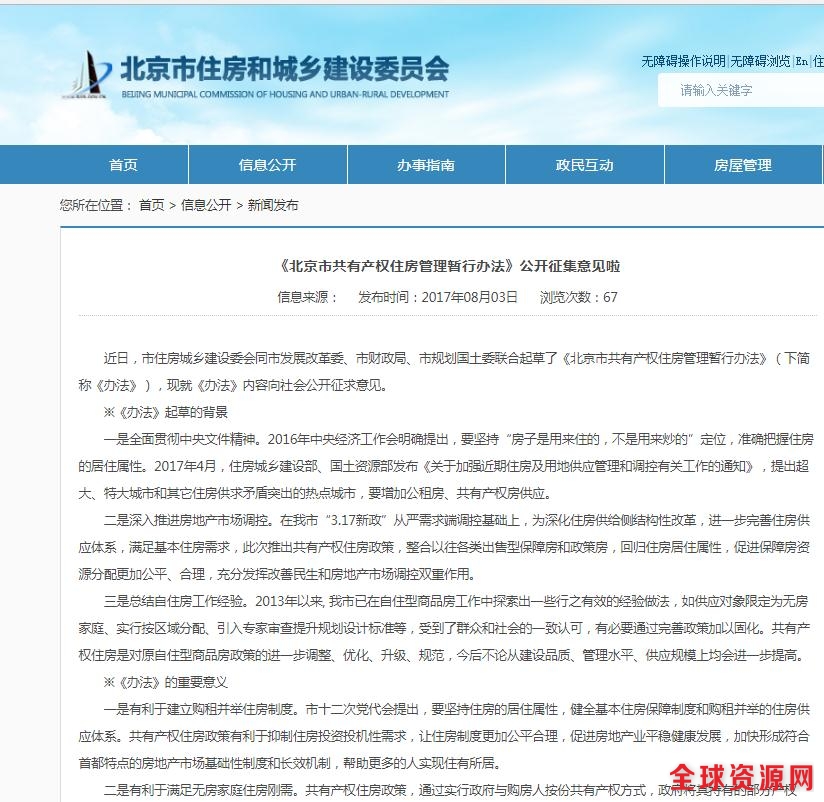Open the 信息公开 navigation menu item
This screenshot has height=802, width=824.
point(267,165)
